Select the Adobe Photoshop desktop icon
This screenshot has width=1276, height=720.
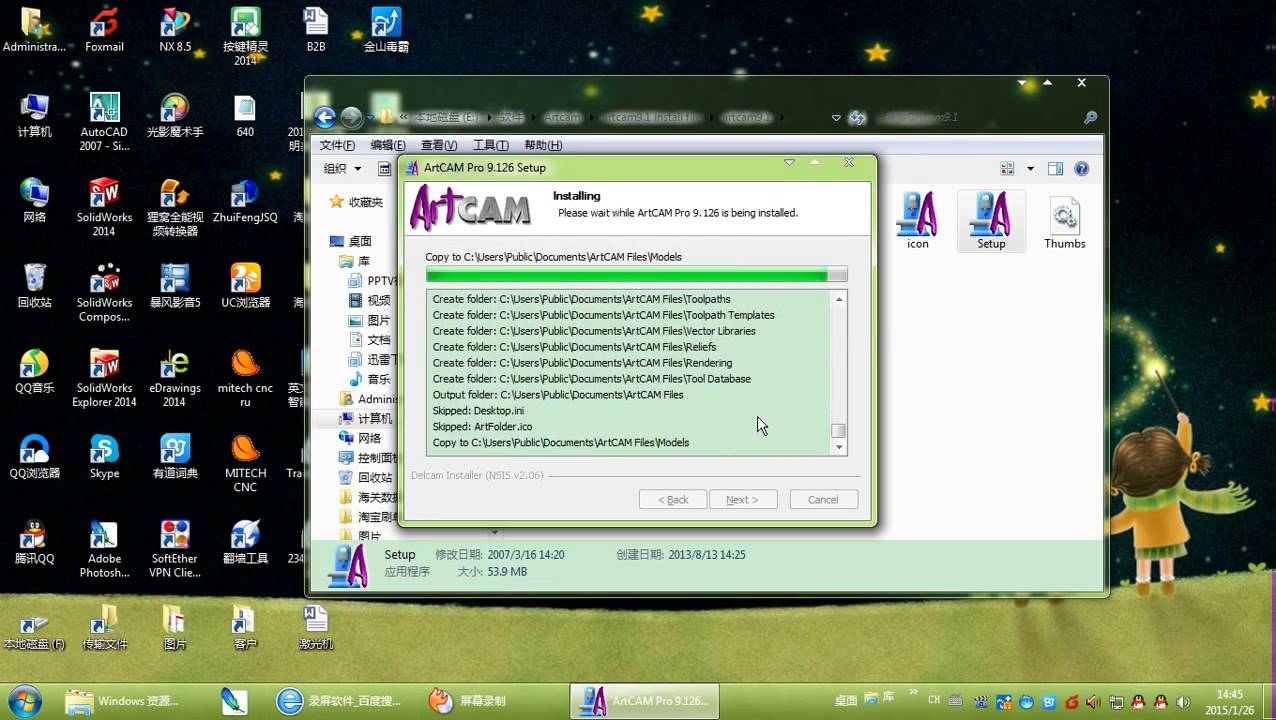[x=104, y=549]
